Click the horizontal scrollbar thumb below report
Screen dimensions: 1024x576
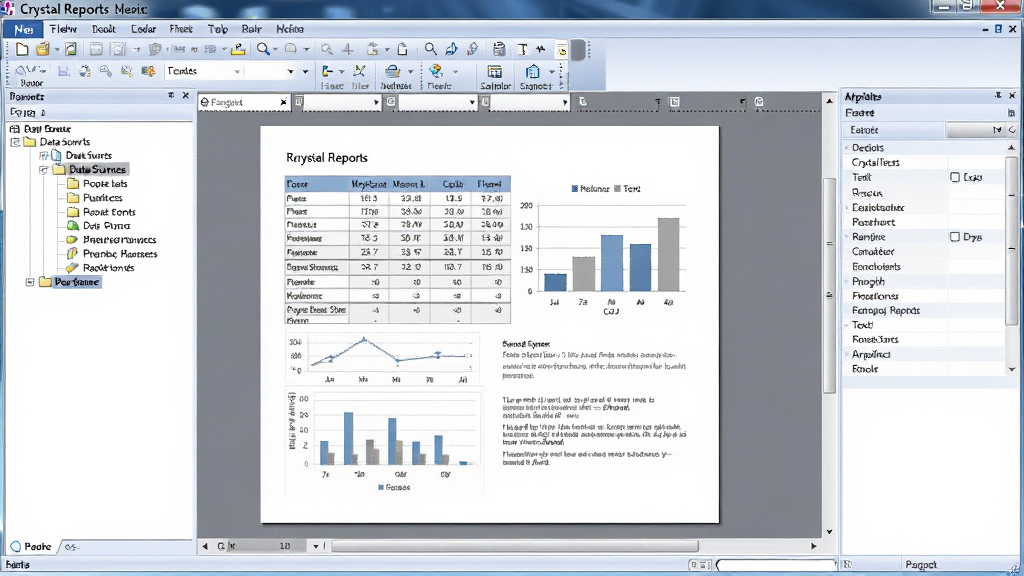tap(515, 546)
